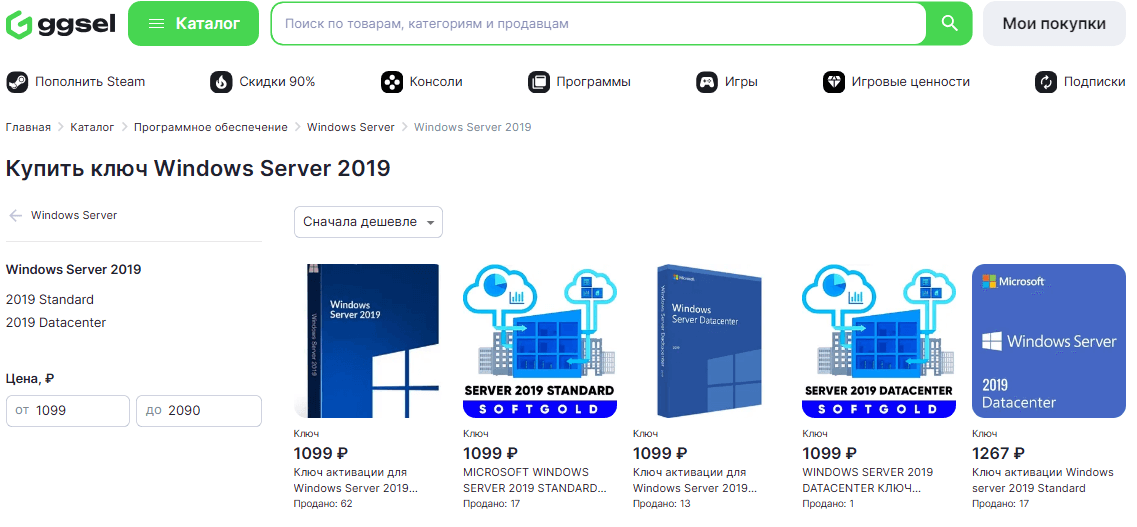
Task: Click the page heading Купить ключ Windows Server 2019
Action: [198, 168]
